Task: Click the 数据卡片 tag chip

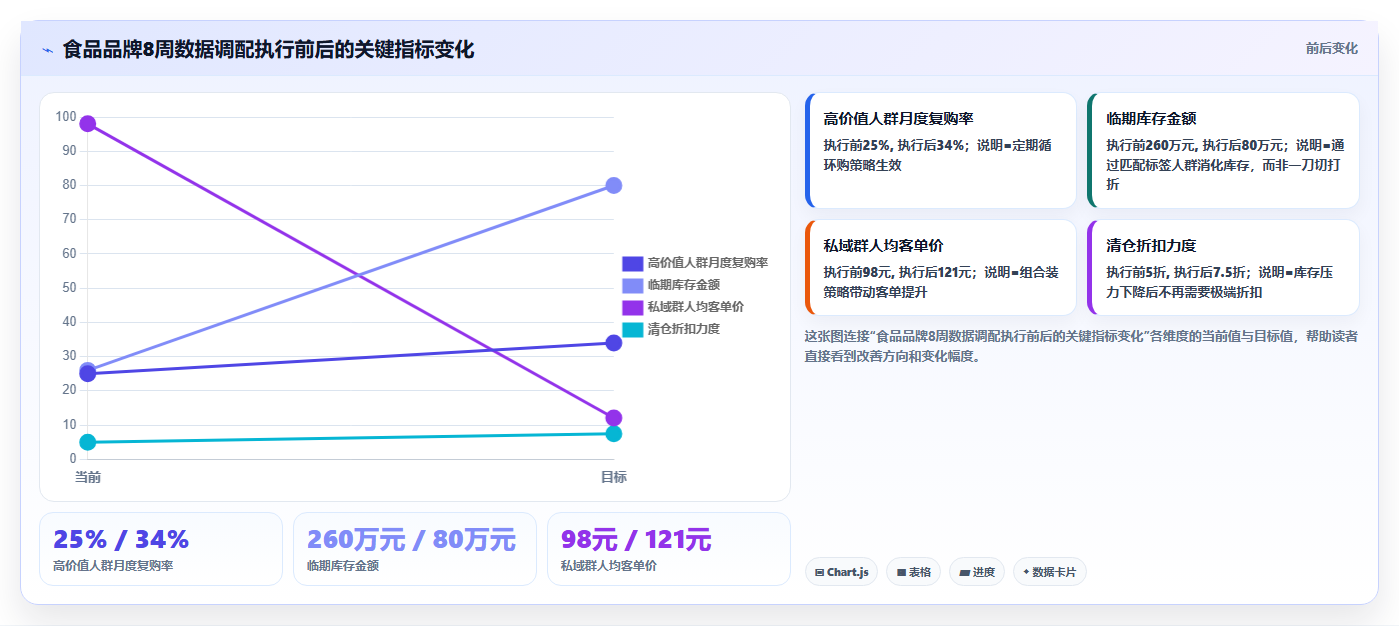Action: coord(1049,572)
